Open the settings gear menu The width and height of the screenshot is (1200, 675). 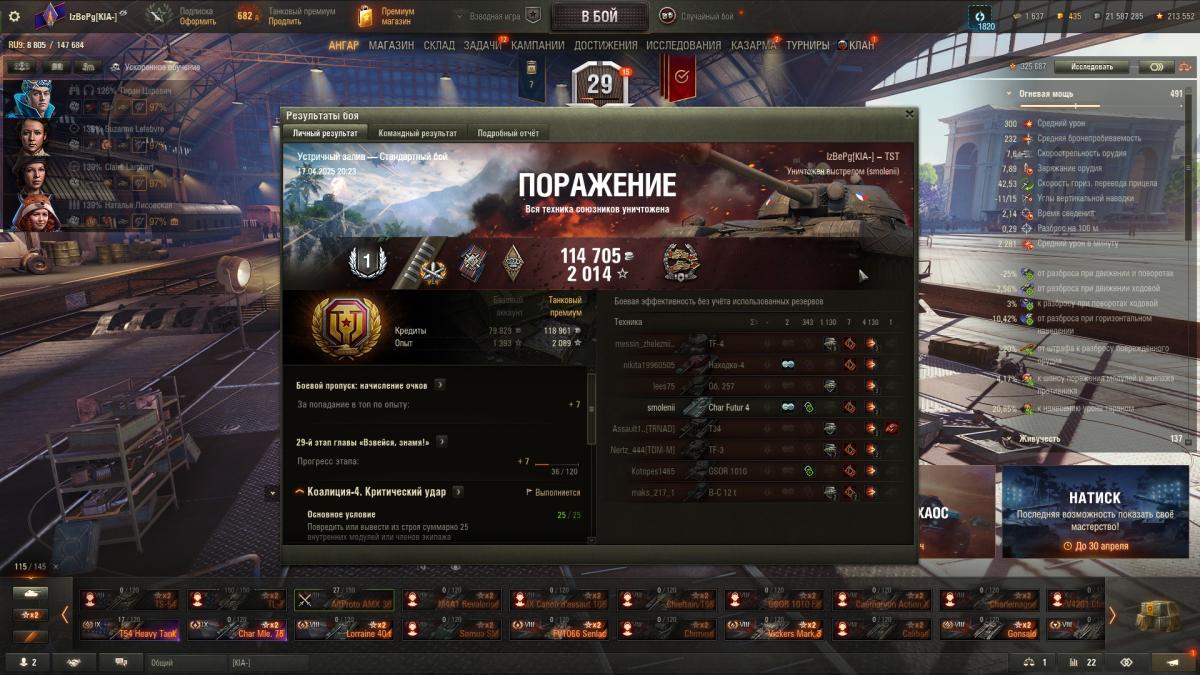tap(14, 16)
